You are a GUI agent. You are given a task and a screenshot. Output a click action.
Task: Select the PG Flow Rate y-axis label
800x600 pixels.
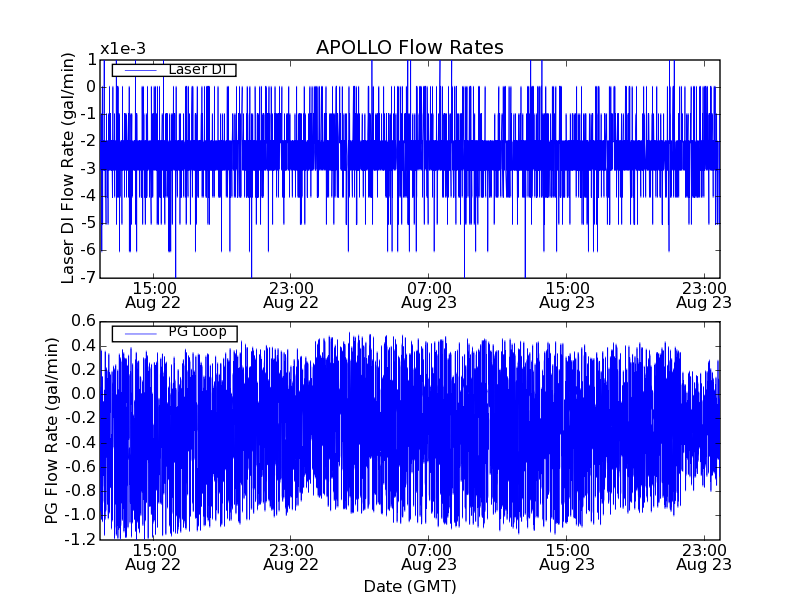pyautogui.click(x=52, y=430)
